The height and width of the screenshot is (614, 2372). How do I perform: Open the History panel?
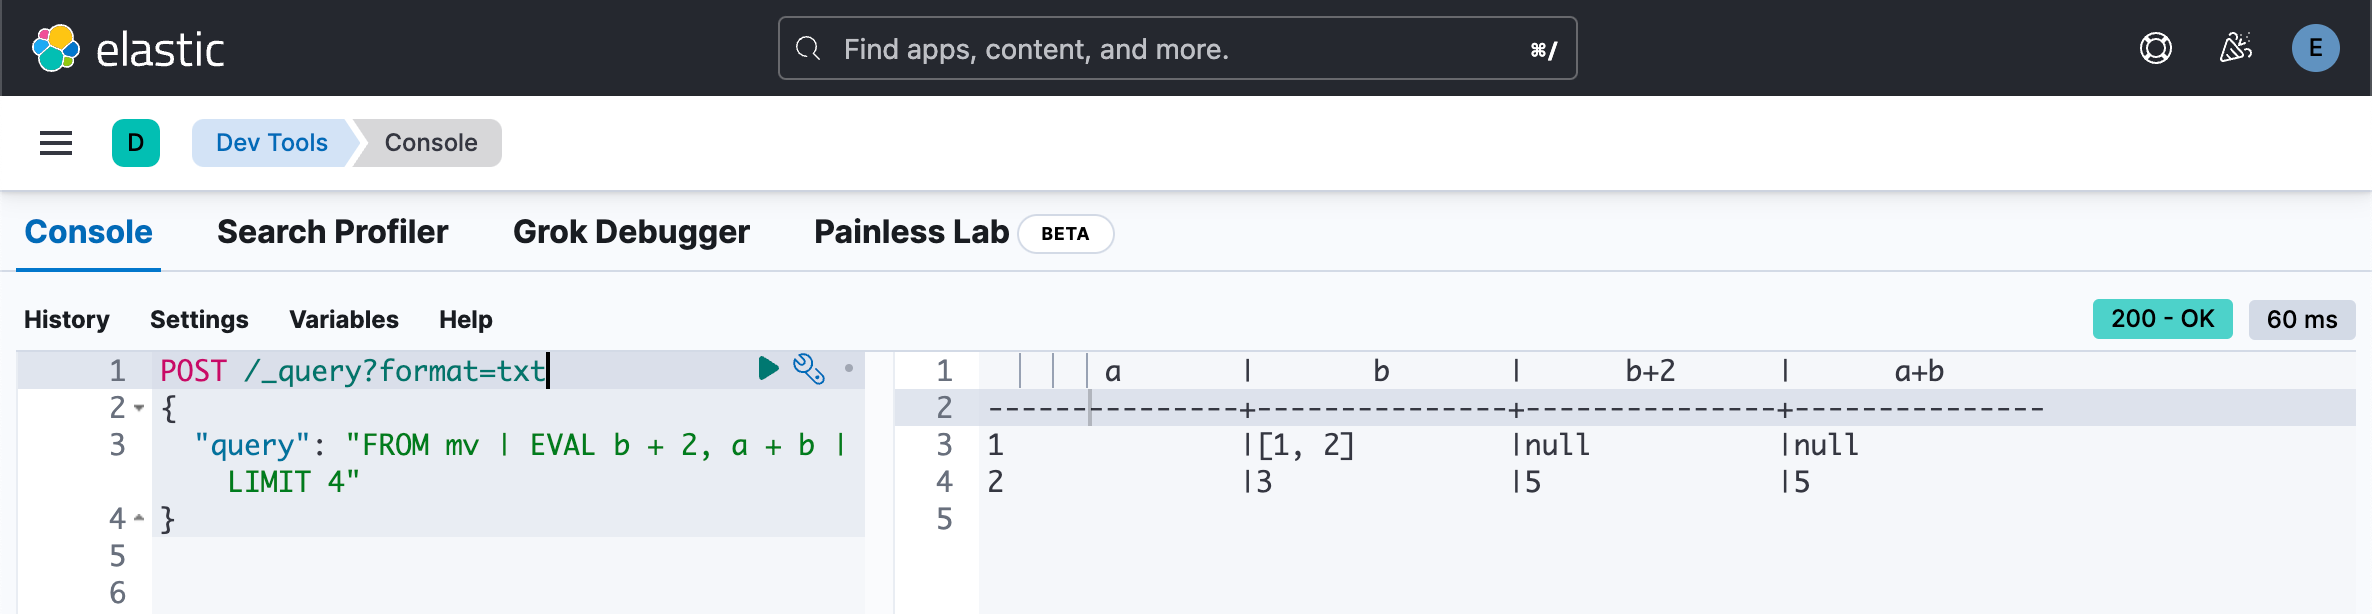67,319
